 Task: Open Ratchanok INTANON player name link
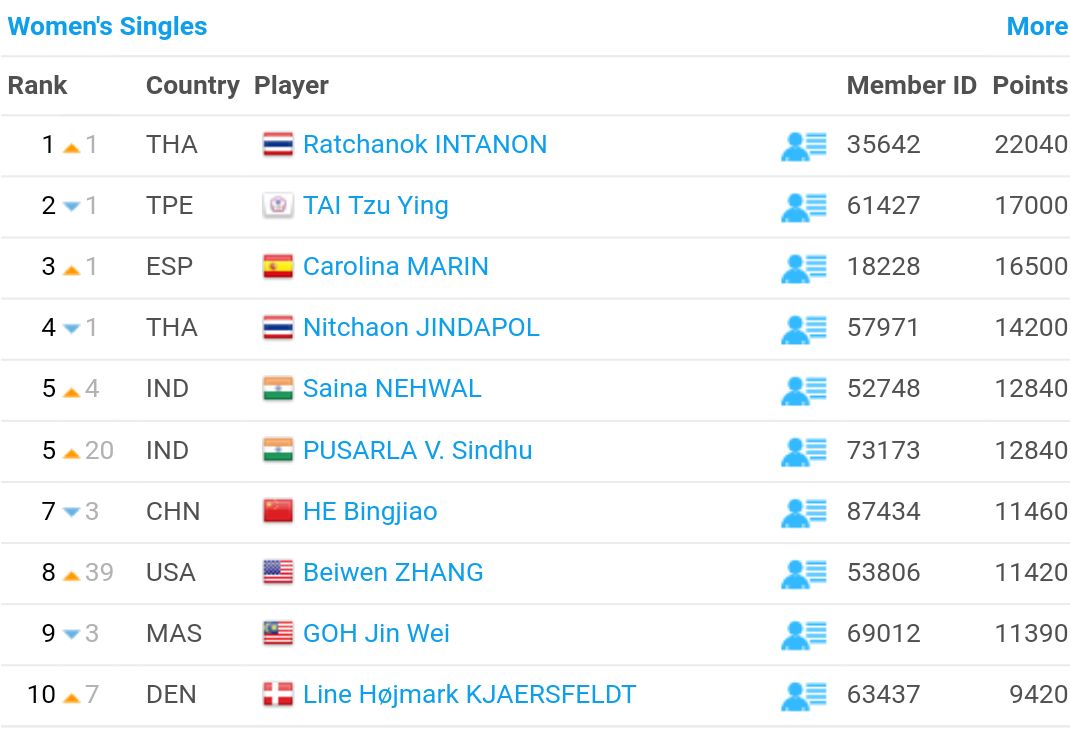pos(424,145)
